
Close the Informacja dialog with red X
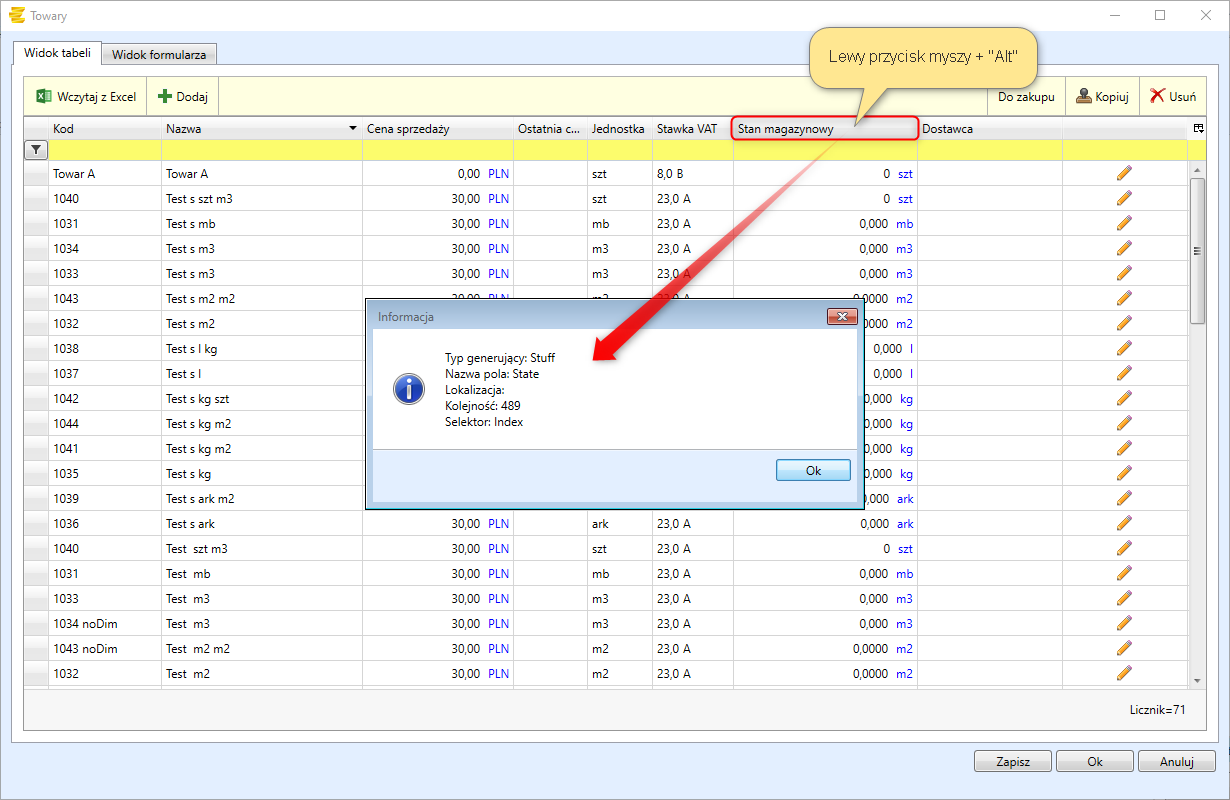pyautogui.click(x=841, y=317)
